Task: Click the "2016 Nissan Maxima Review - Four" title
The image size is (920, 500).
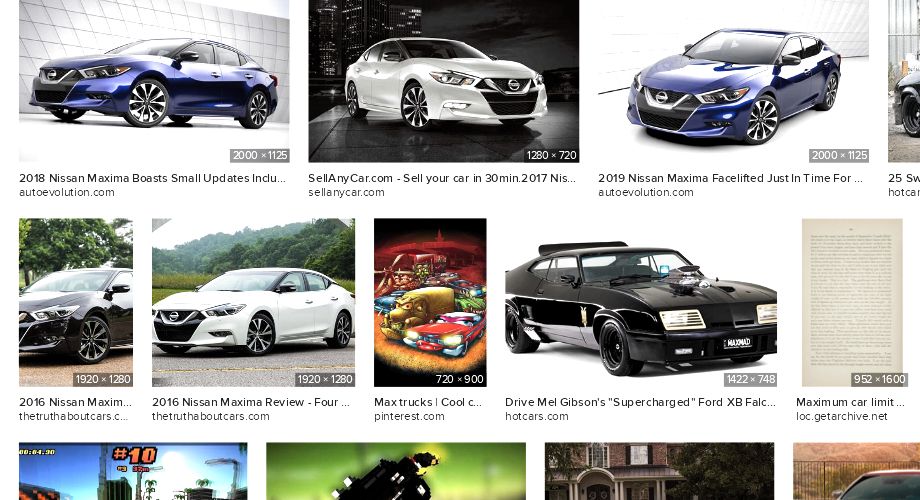Action: [x=251, y=402]
